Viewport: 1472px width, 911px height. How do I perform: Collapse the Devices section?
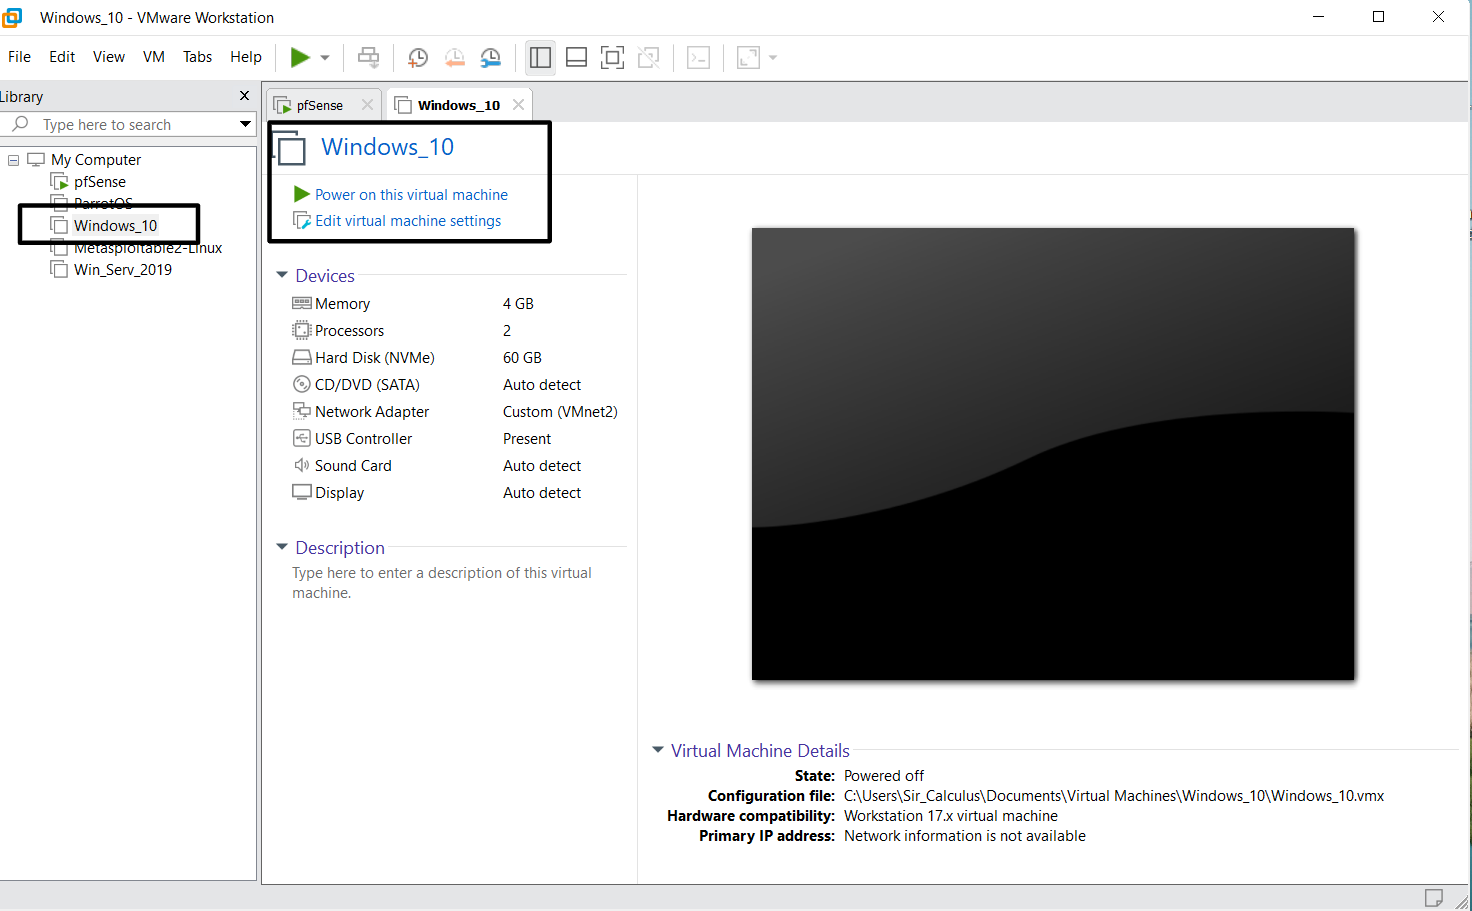coord(282,275)
